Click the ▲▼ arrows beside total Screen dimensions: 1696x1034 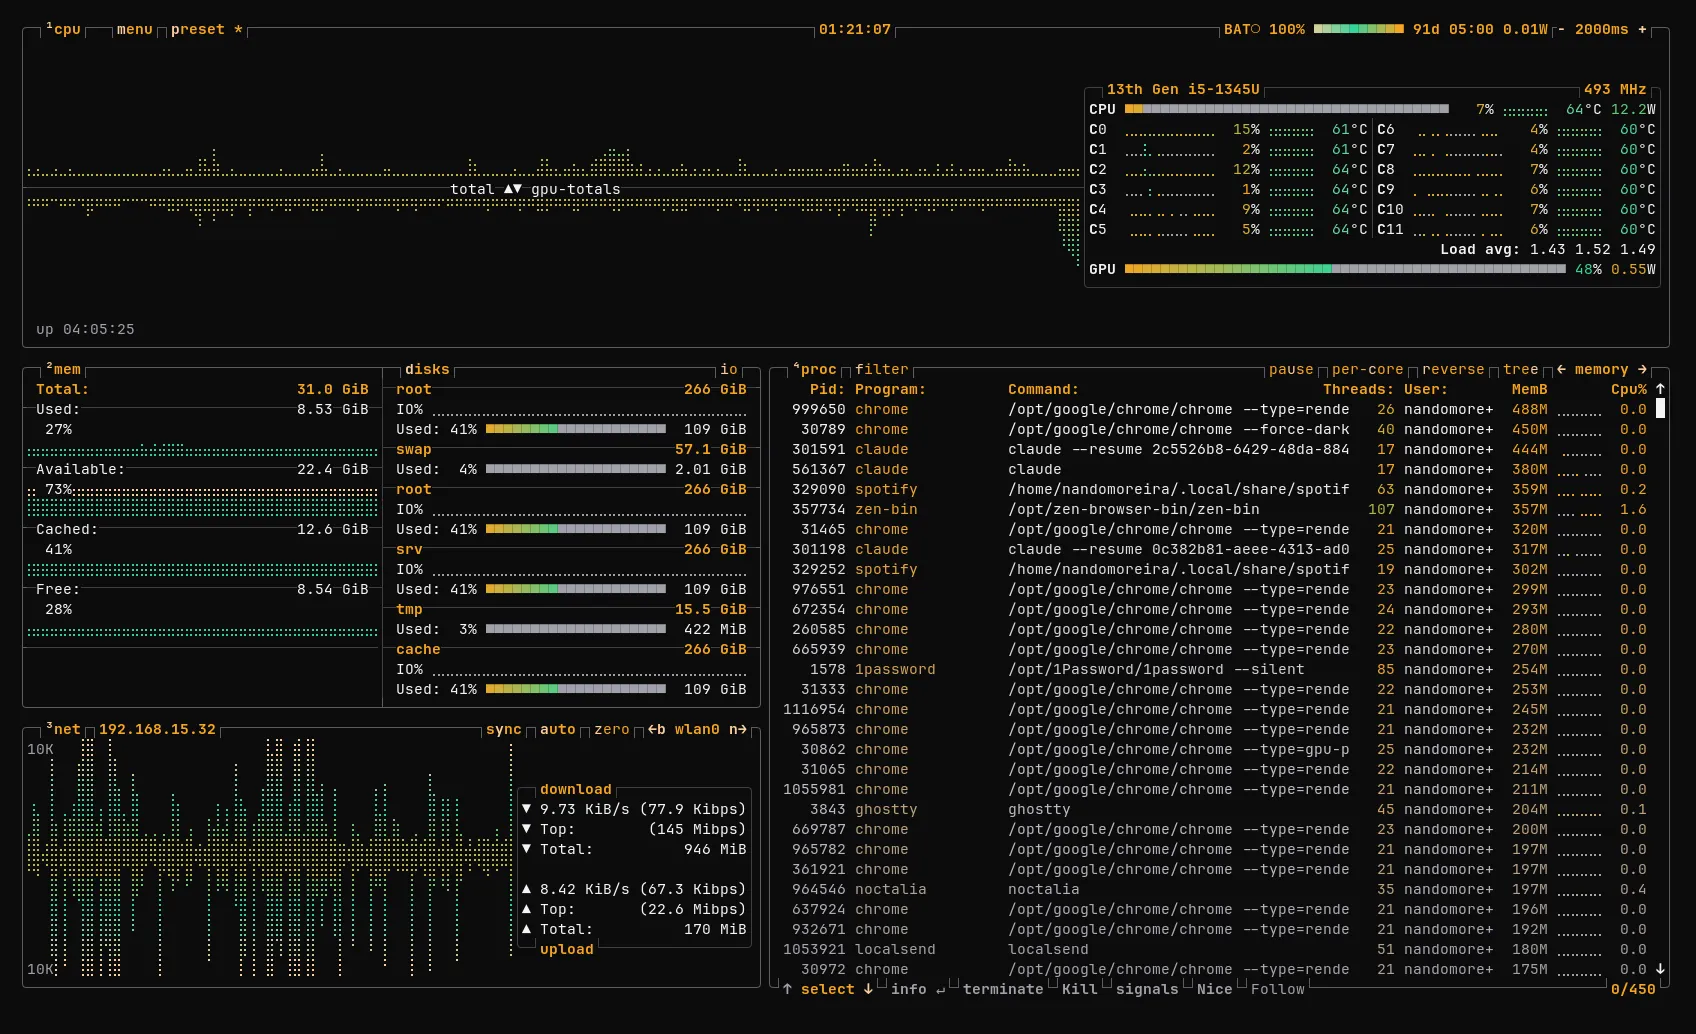[x=512, y=189]
